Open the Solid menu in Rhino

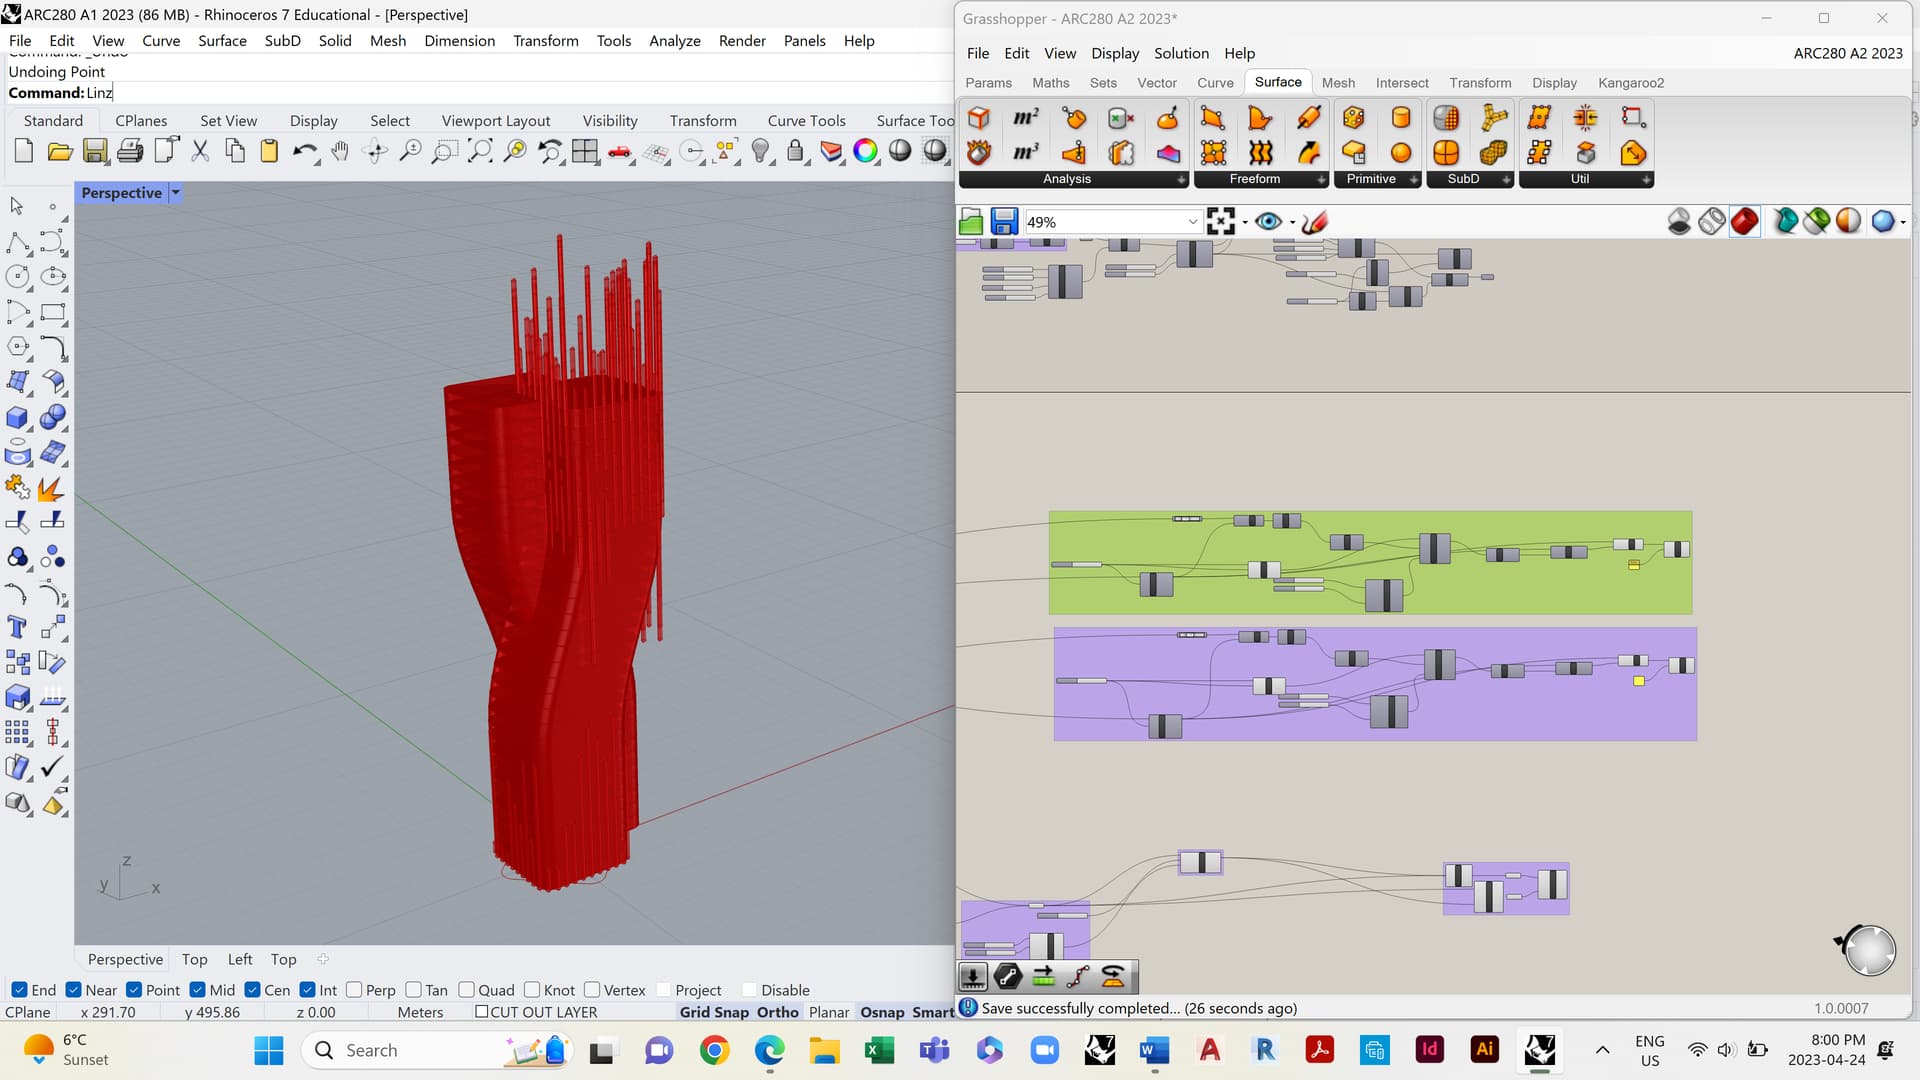[x=335, y=40]
